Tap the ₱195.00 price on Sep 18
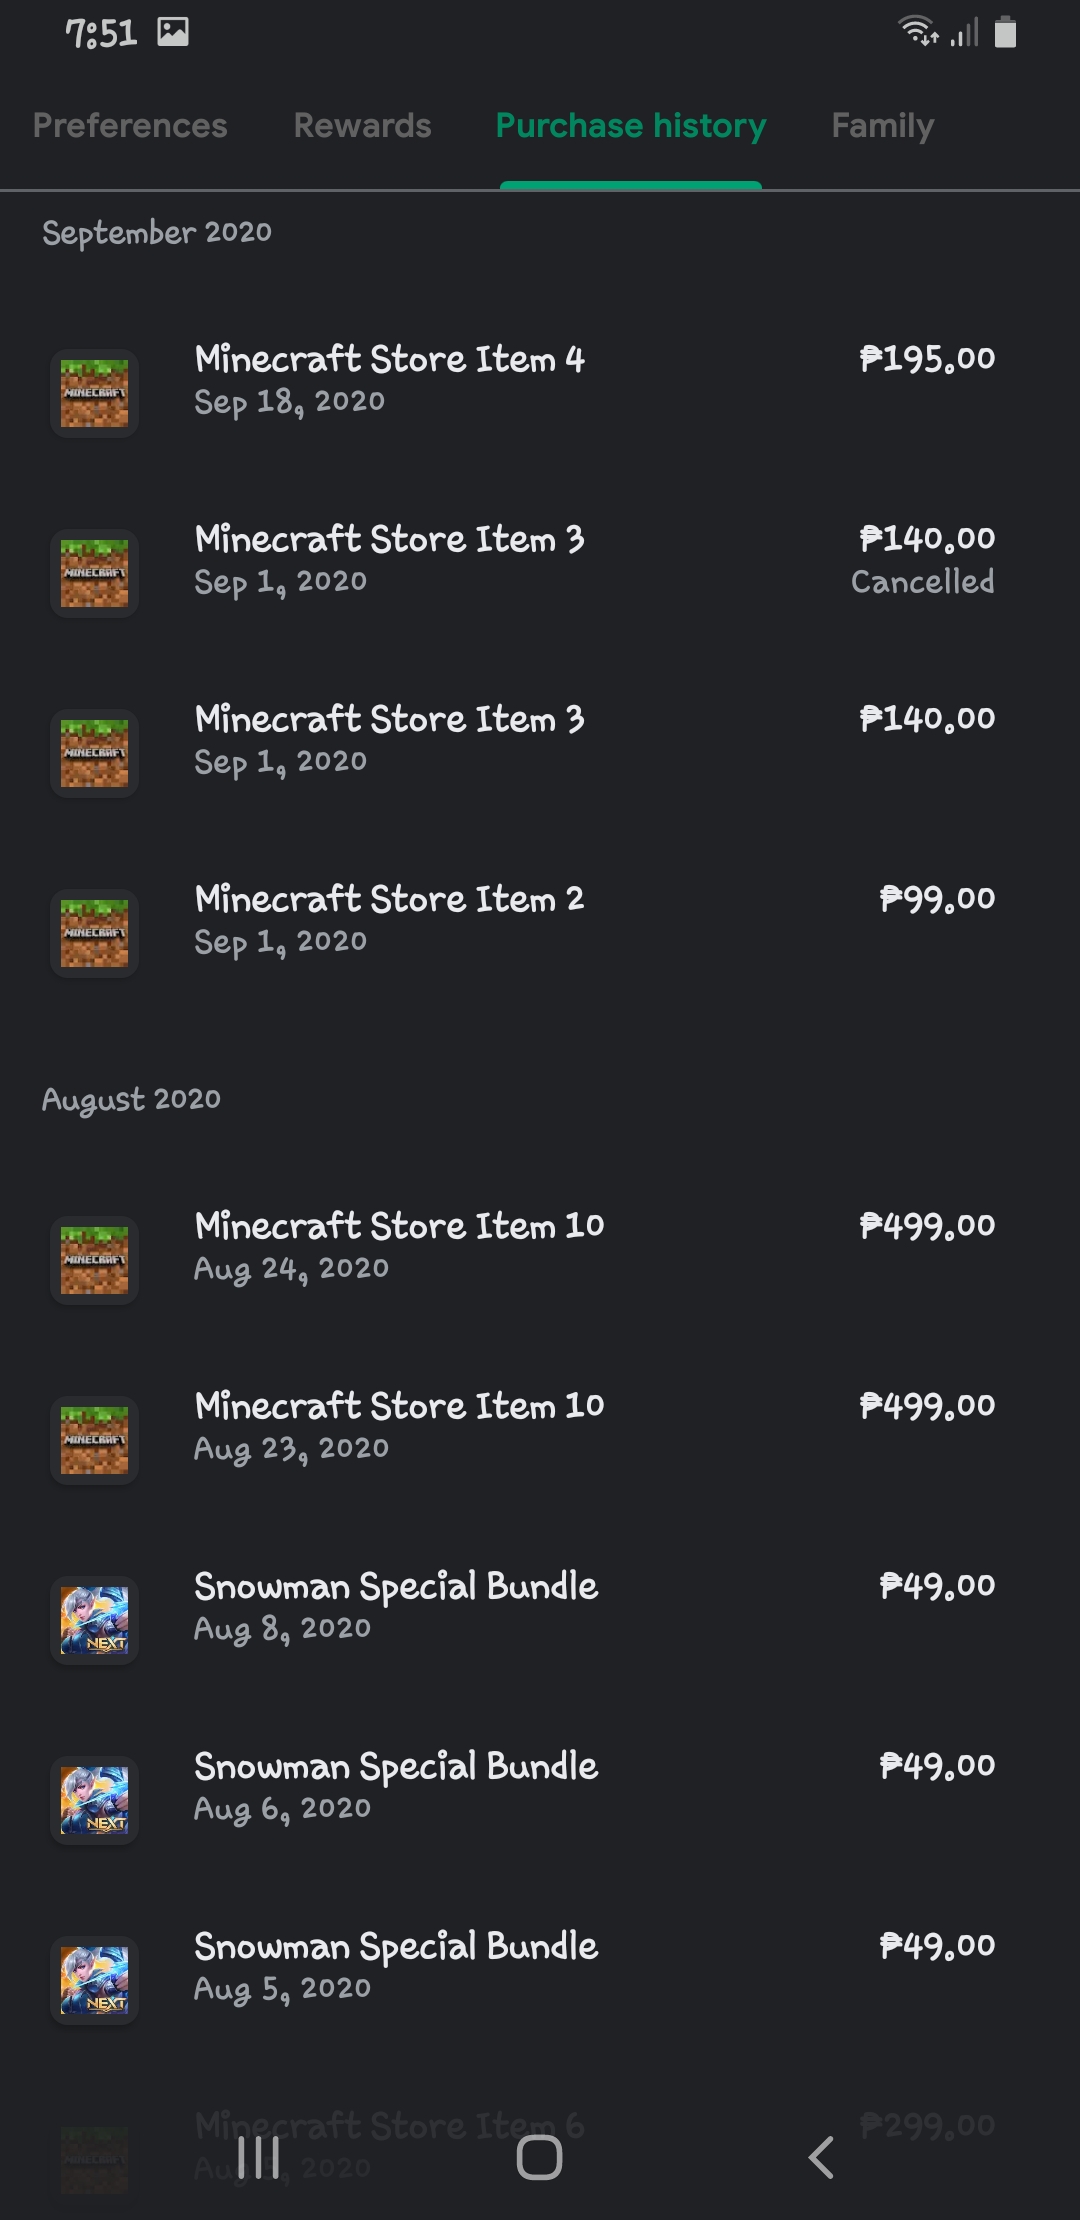 927,359
